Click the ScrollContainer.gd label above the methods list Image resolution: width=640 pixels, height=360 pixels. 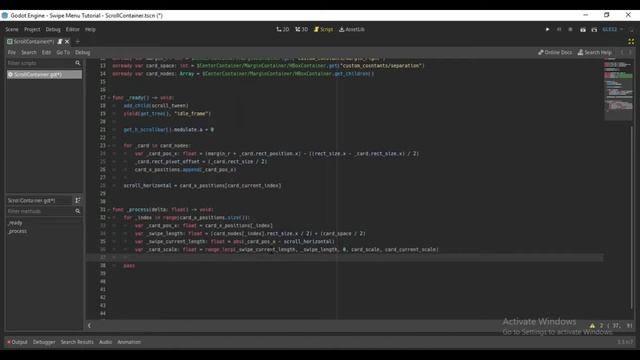point(32,200)
